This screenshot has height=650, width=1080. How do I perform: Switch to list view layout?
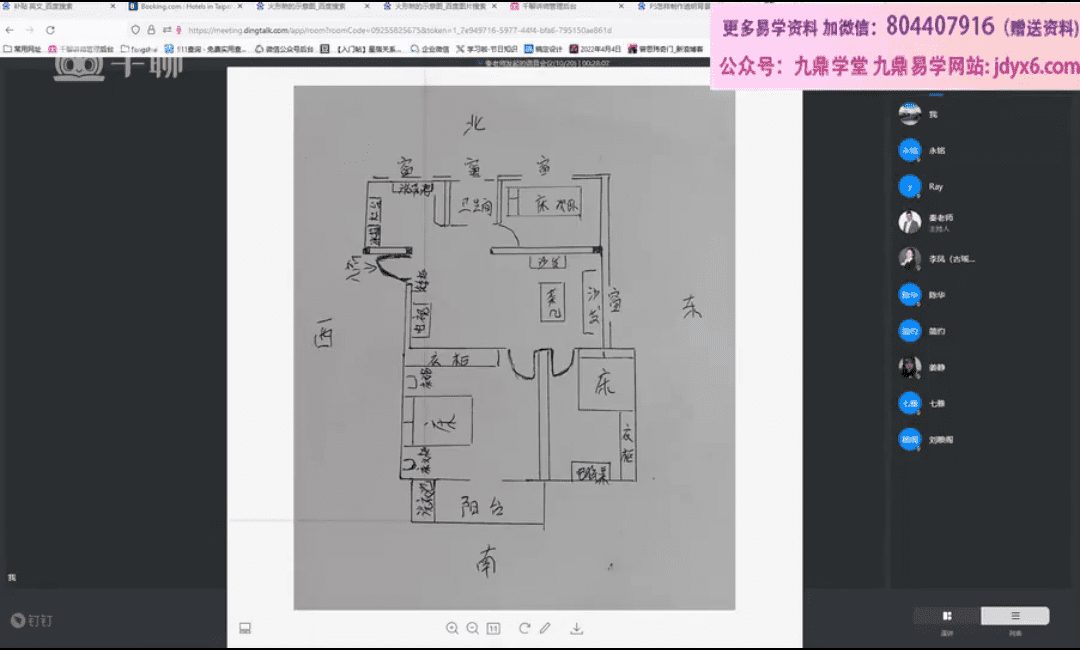click(1015, 616)
